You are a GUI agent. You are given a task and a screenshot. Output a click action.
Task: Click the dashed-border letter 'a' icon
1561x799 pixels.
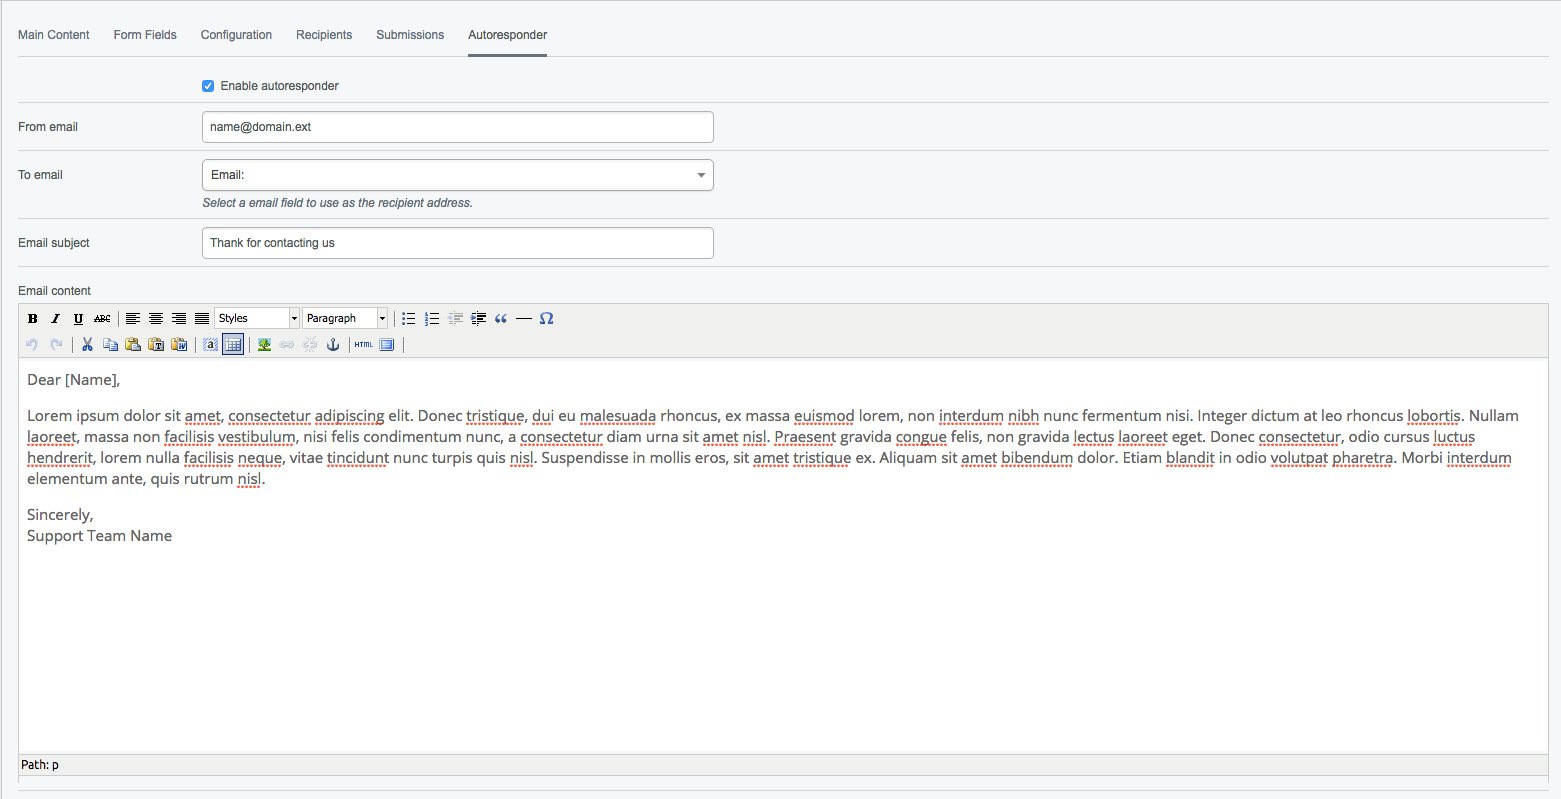click(210, 345)
